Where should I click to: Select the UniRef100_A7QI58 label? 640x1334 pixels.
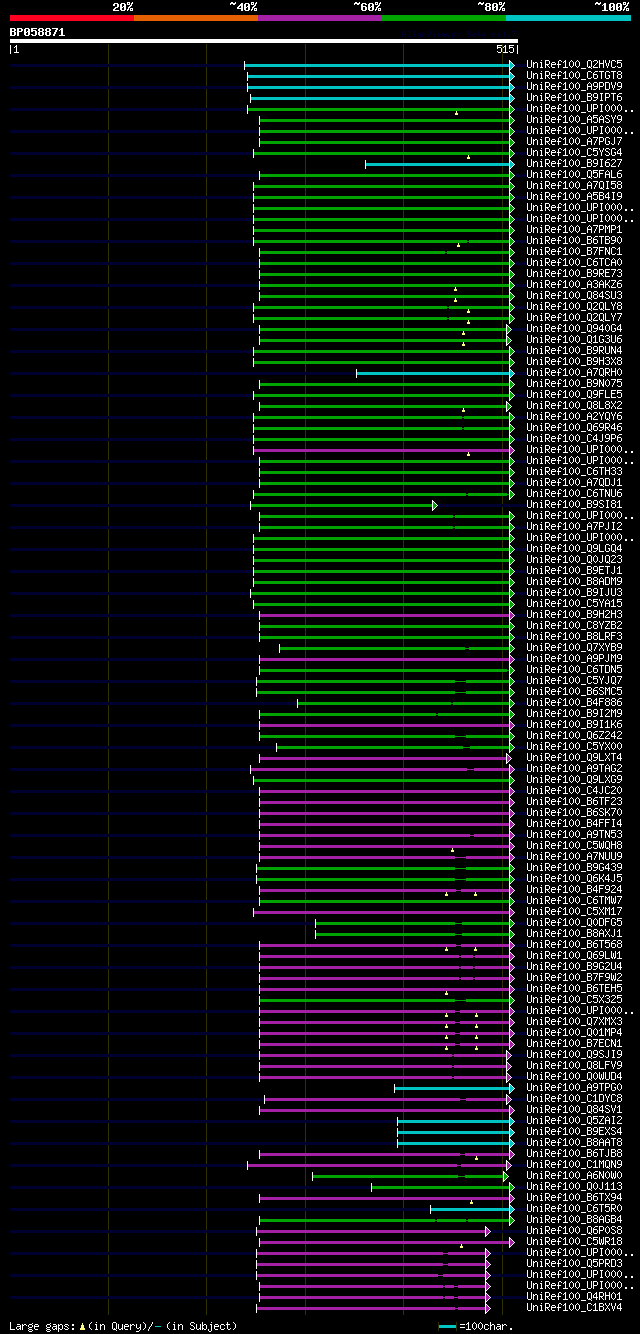574,185
